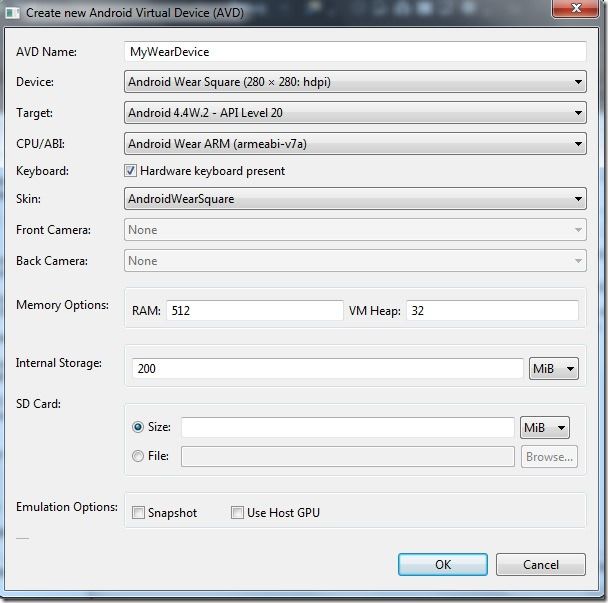This screenshot has width=608, height=603.
Task: Click the Cancel button
Action: 541,565
